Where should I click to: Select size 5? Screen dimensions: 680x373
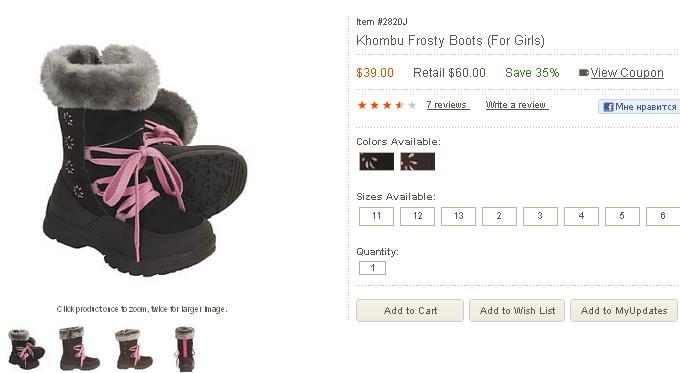[x=622, y=216]
